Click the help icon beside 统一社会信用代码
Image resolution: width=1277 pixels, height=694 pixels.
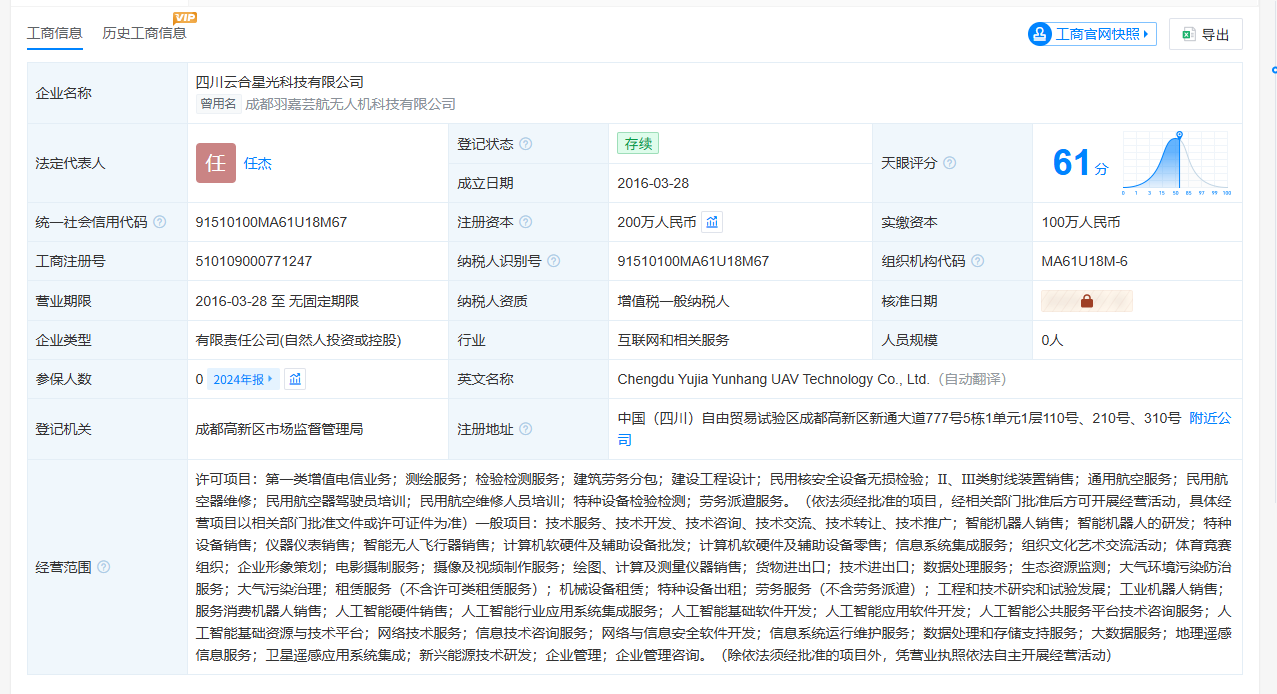[x=160, y=222]
